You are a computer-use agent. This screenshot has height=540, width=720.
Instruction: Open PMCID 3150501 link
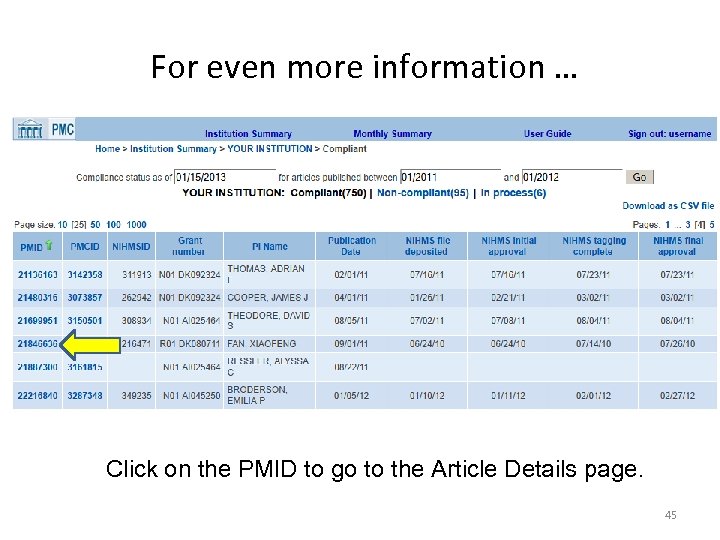coord(85,321)
